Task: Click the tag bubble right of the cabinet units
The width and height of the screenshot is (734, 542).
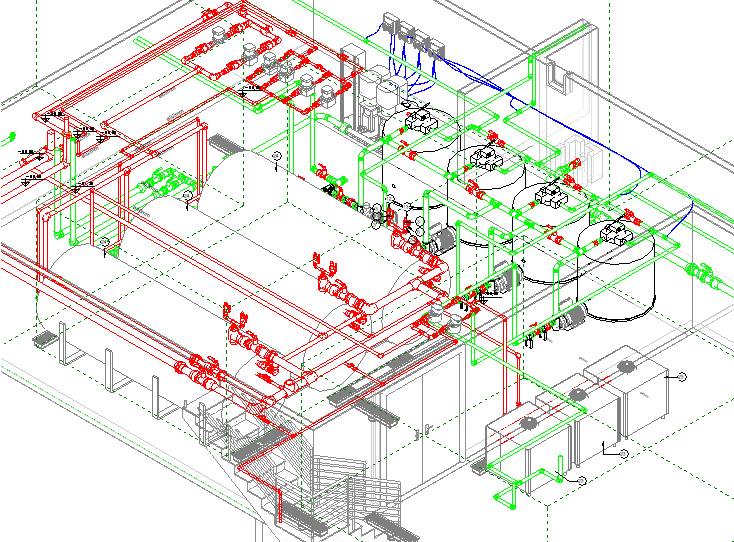Action: [x=682, y=376]
